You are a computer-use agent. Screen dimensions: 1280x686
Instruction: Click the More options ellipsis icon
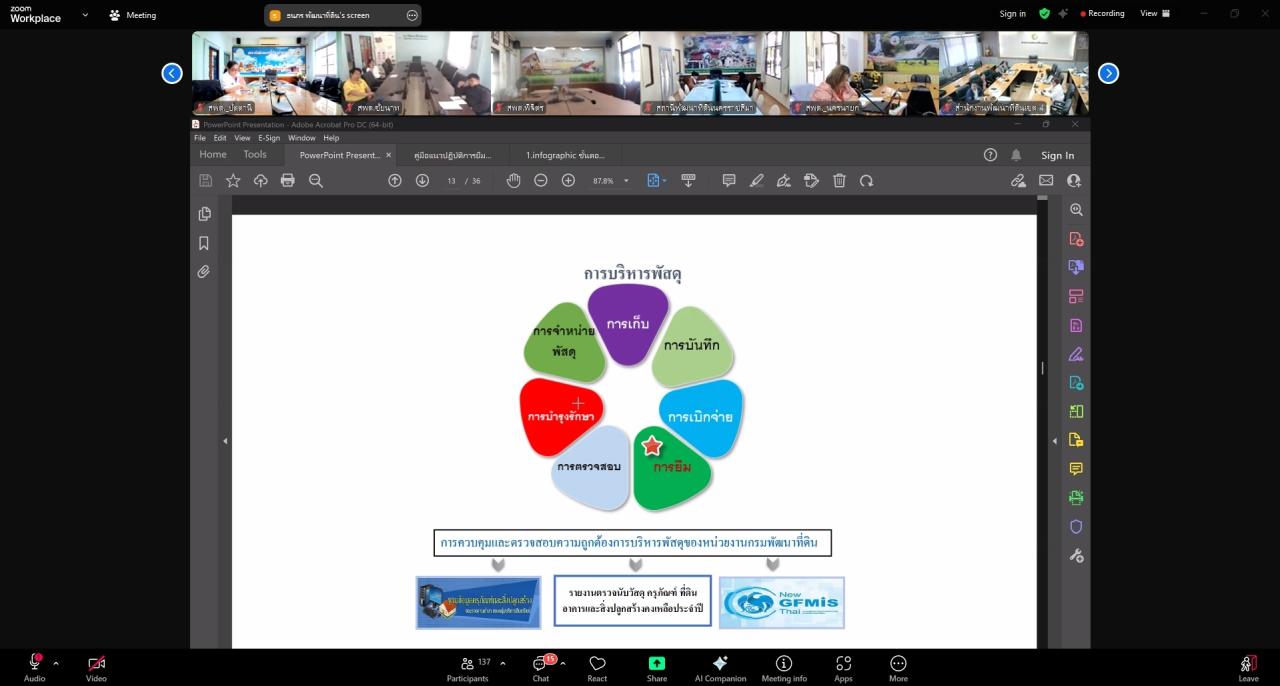[898, 667]
